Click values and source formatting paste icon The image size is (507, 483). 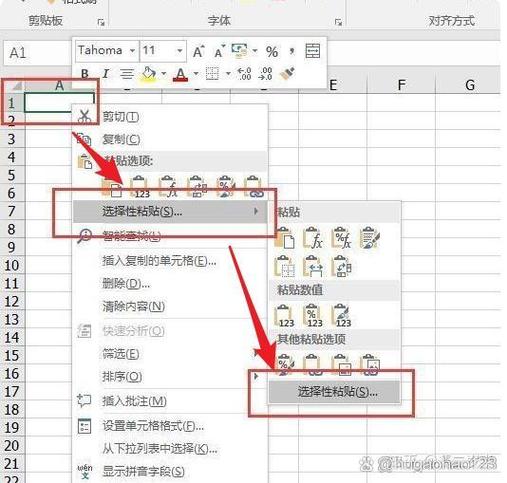tap(341, 315)
